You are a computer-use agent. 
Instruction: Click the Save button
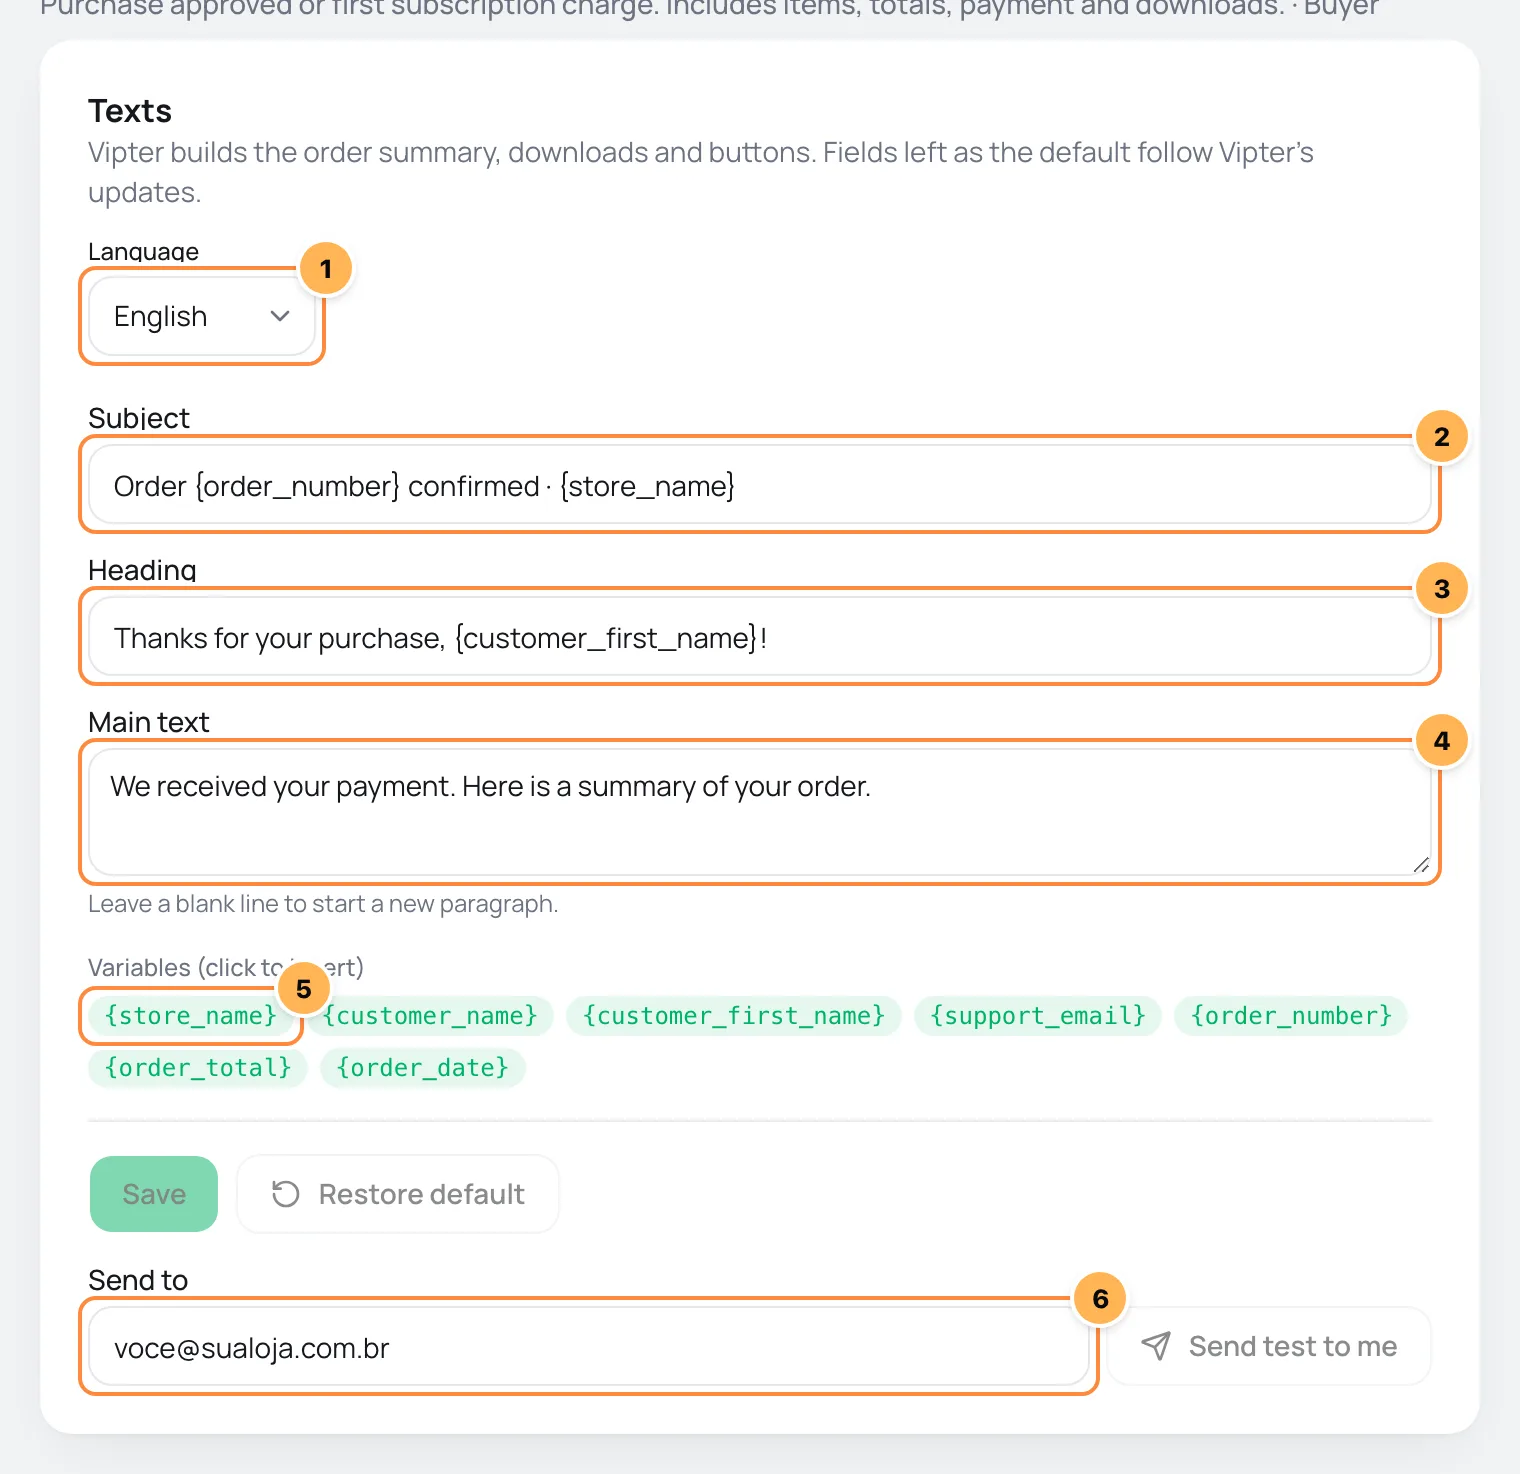(154, 1194)
